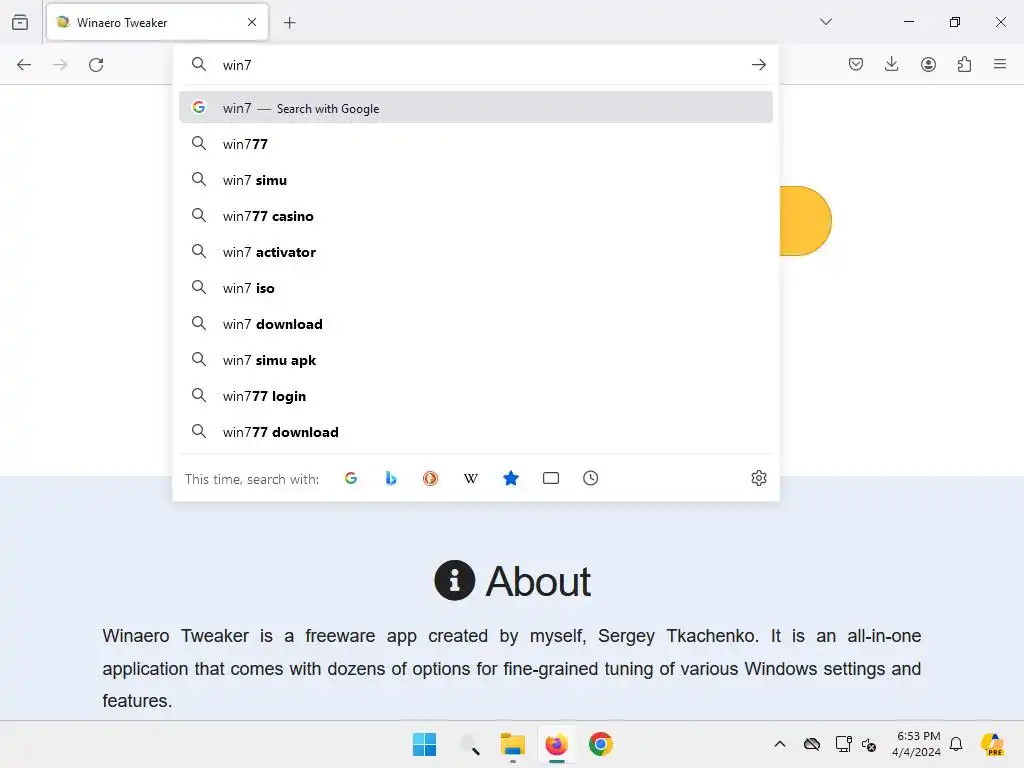The width and height of the screenshot is (1024, 768).
Task: Open search settings gear icon
Action: coord(758,478)
